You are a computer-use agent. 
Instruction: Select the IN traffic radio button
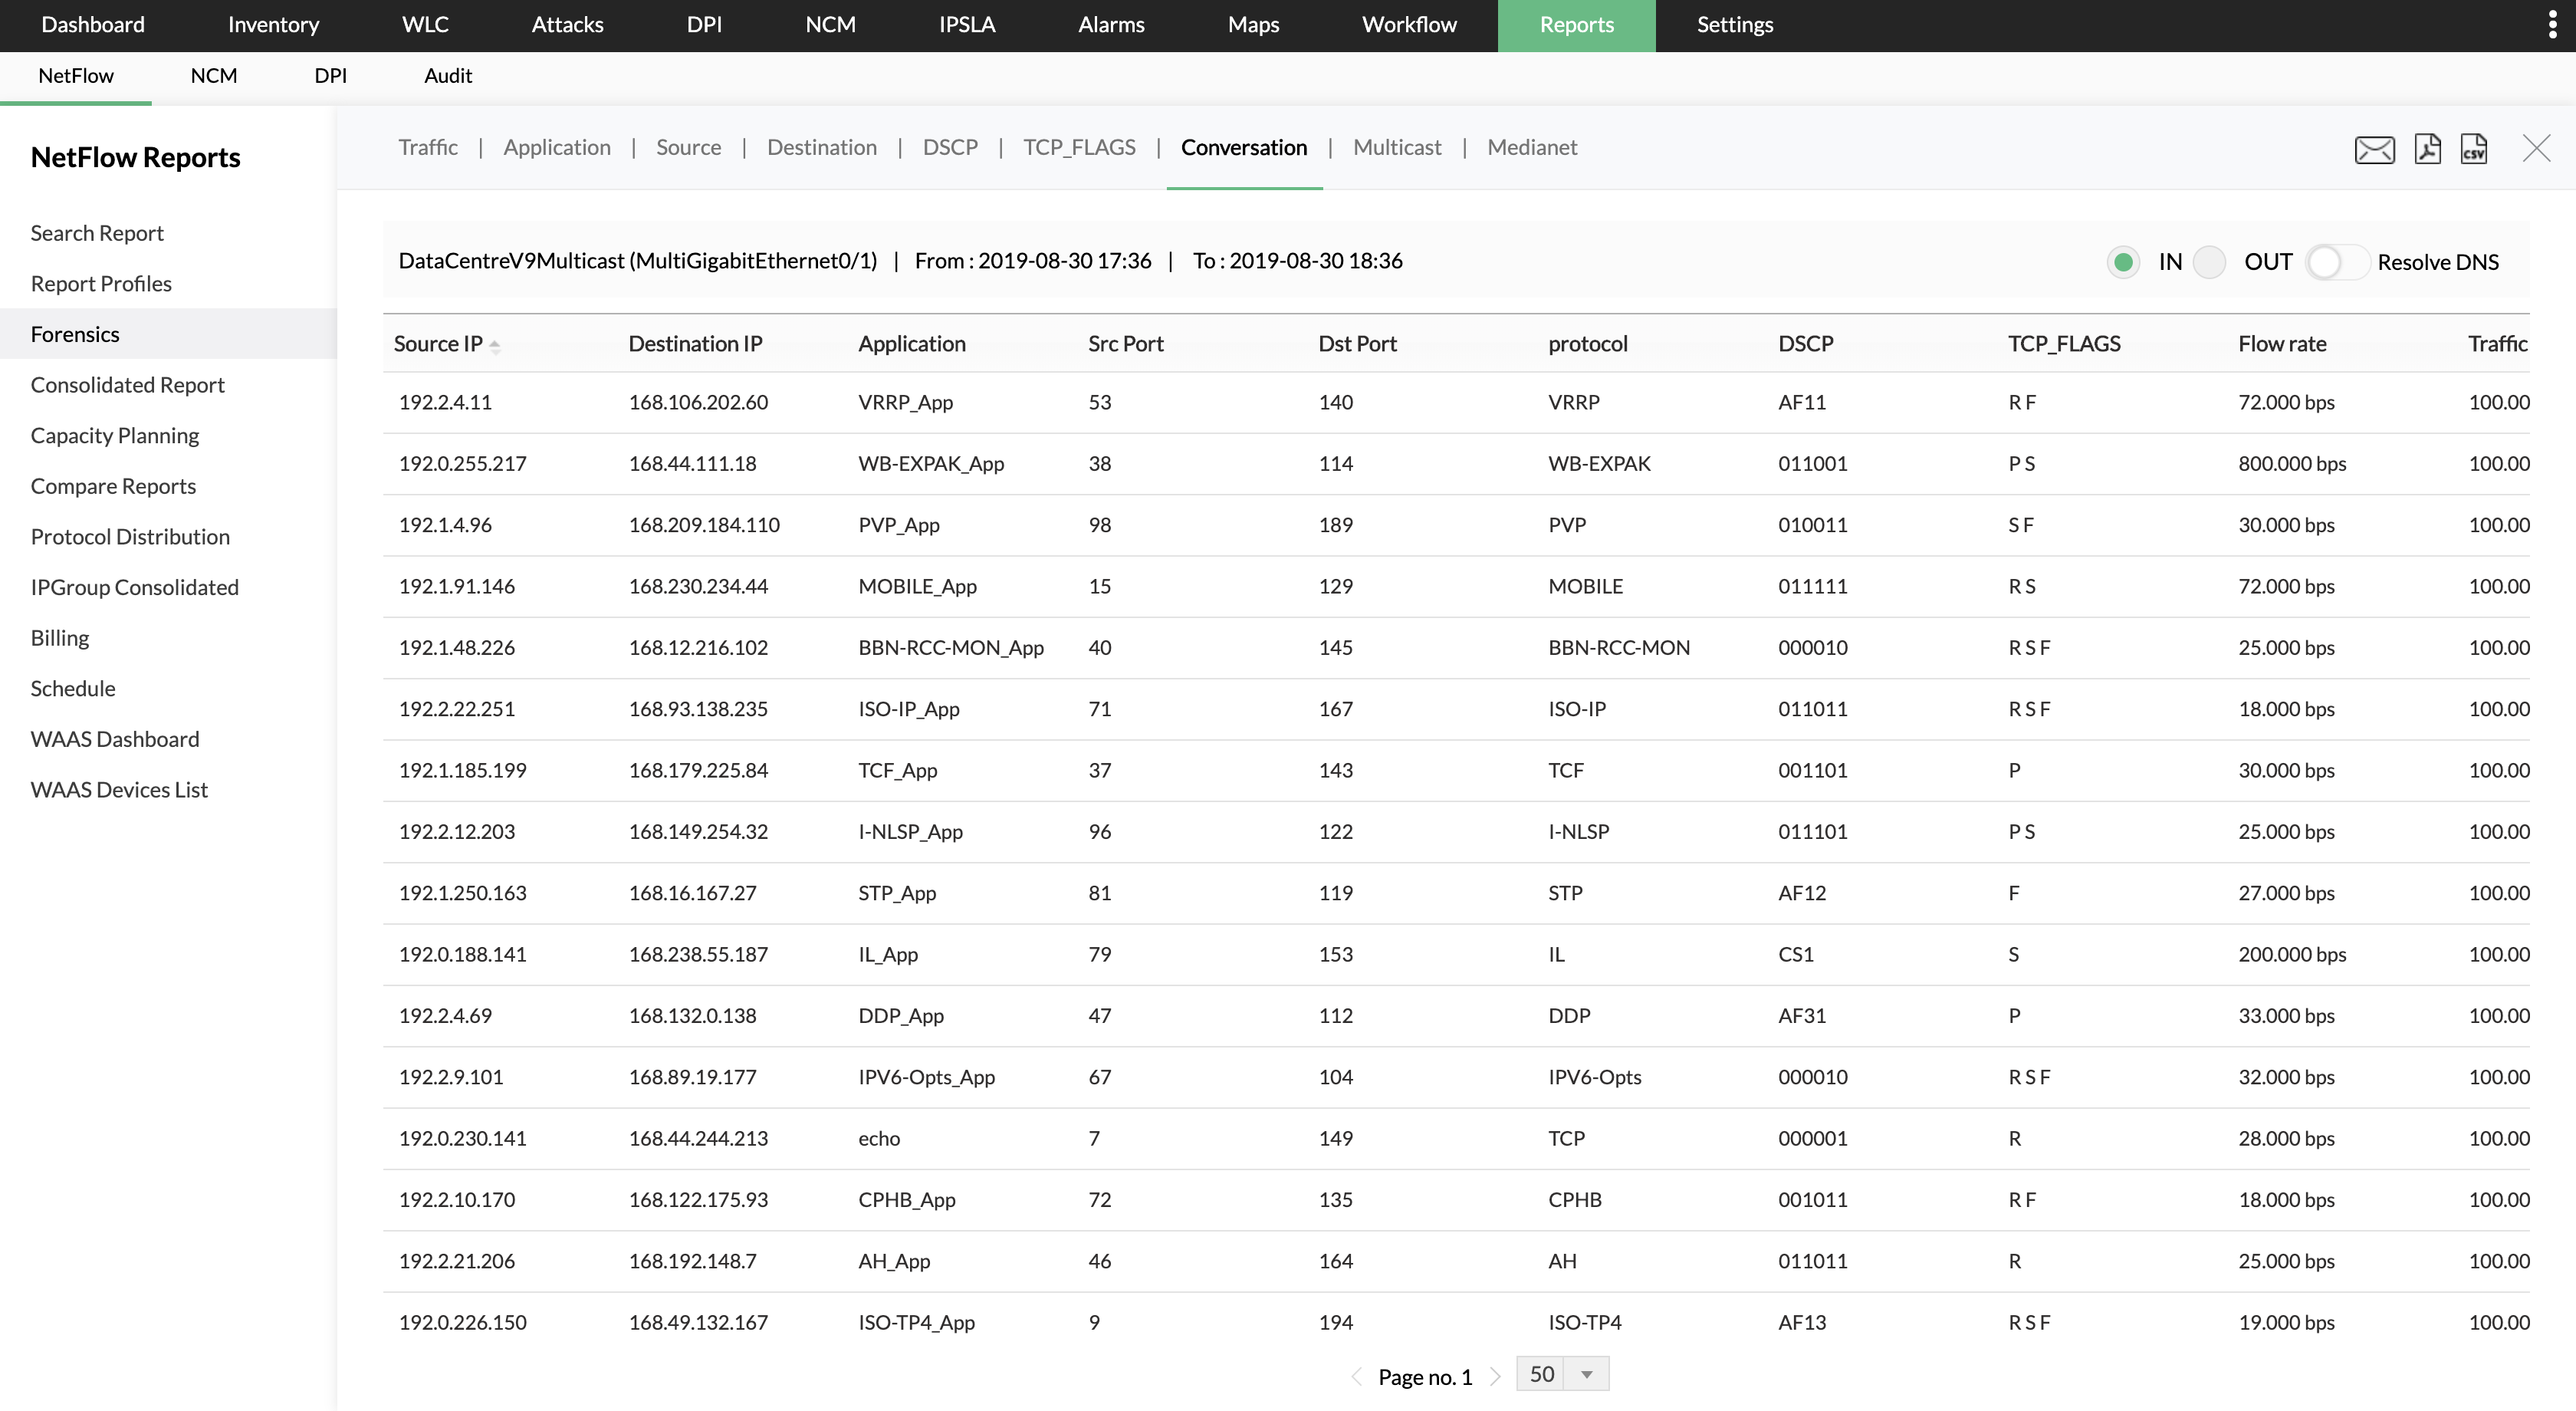(x=2122, y=262)
